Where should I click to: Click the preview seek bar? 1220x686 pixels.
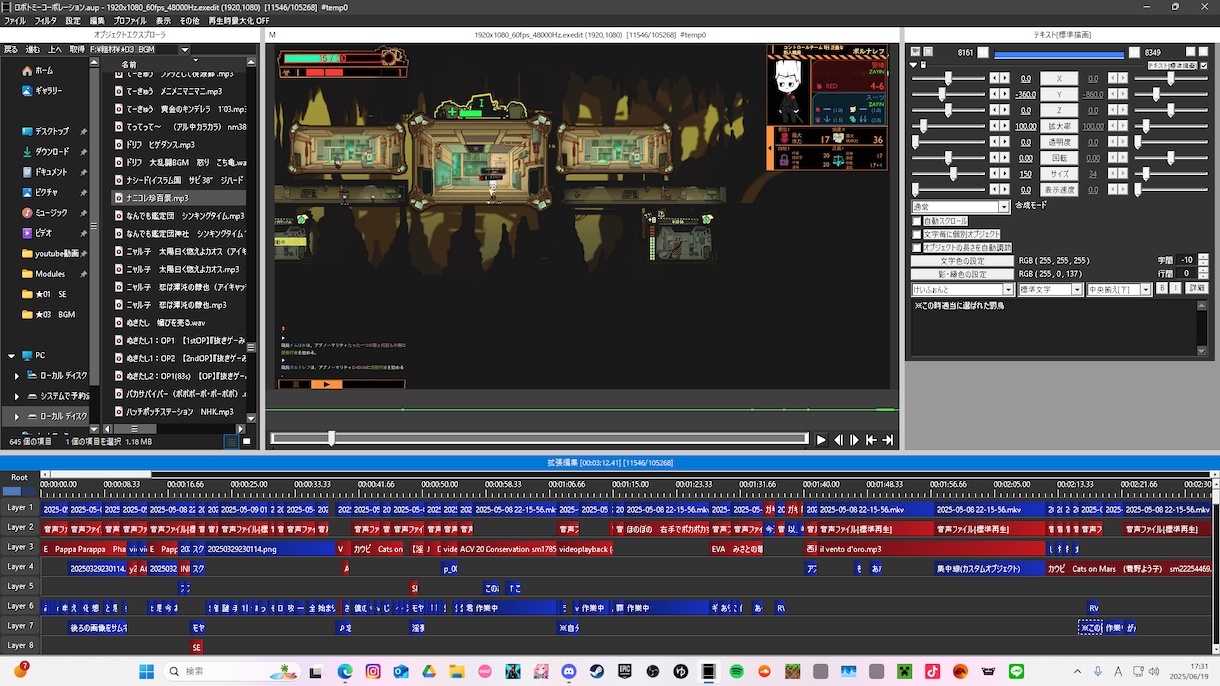[x=539, y=438]
